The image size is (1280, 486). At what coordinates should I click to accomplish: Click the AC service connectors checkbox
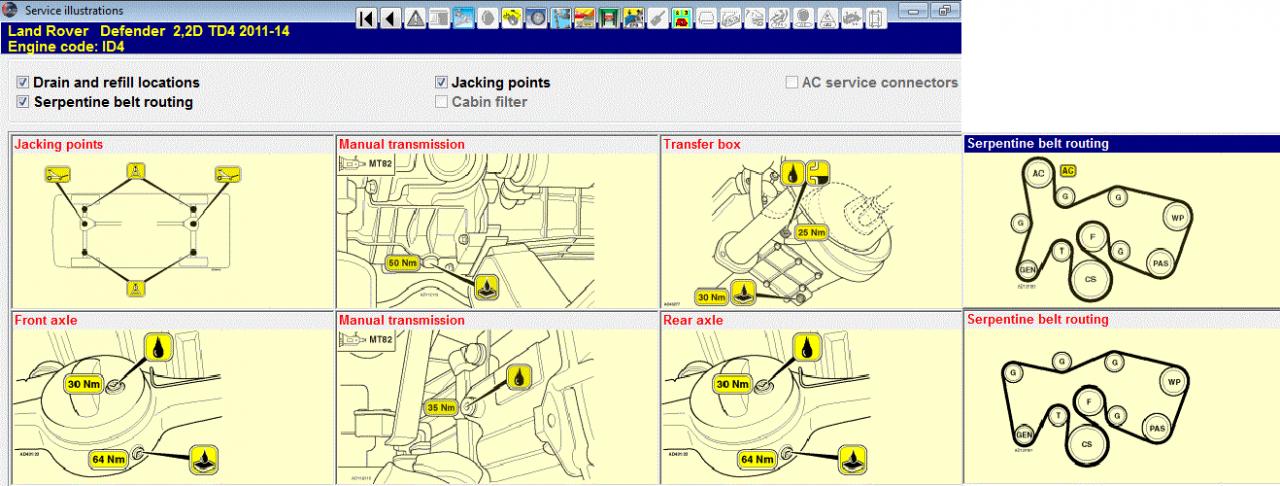[x=792, y=83]
